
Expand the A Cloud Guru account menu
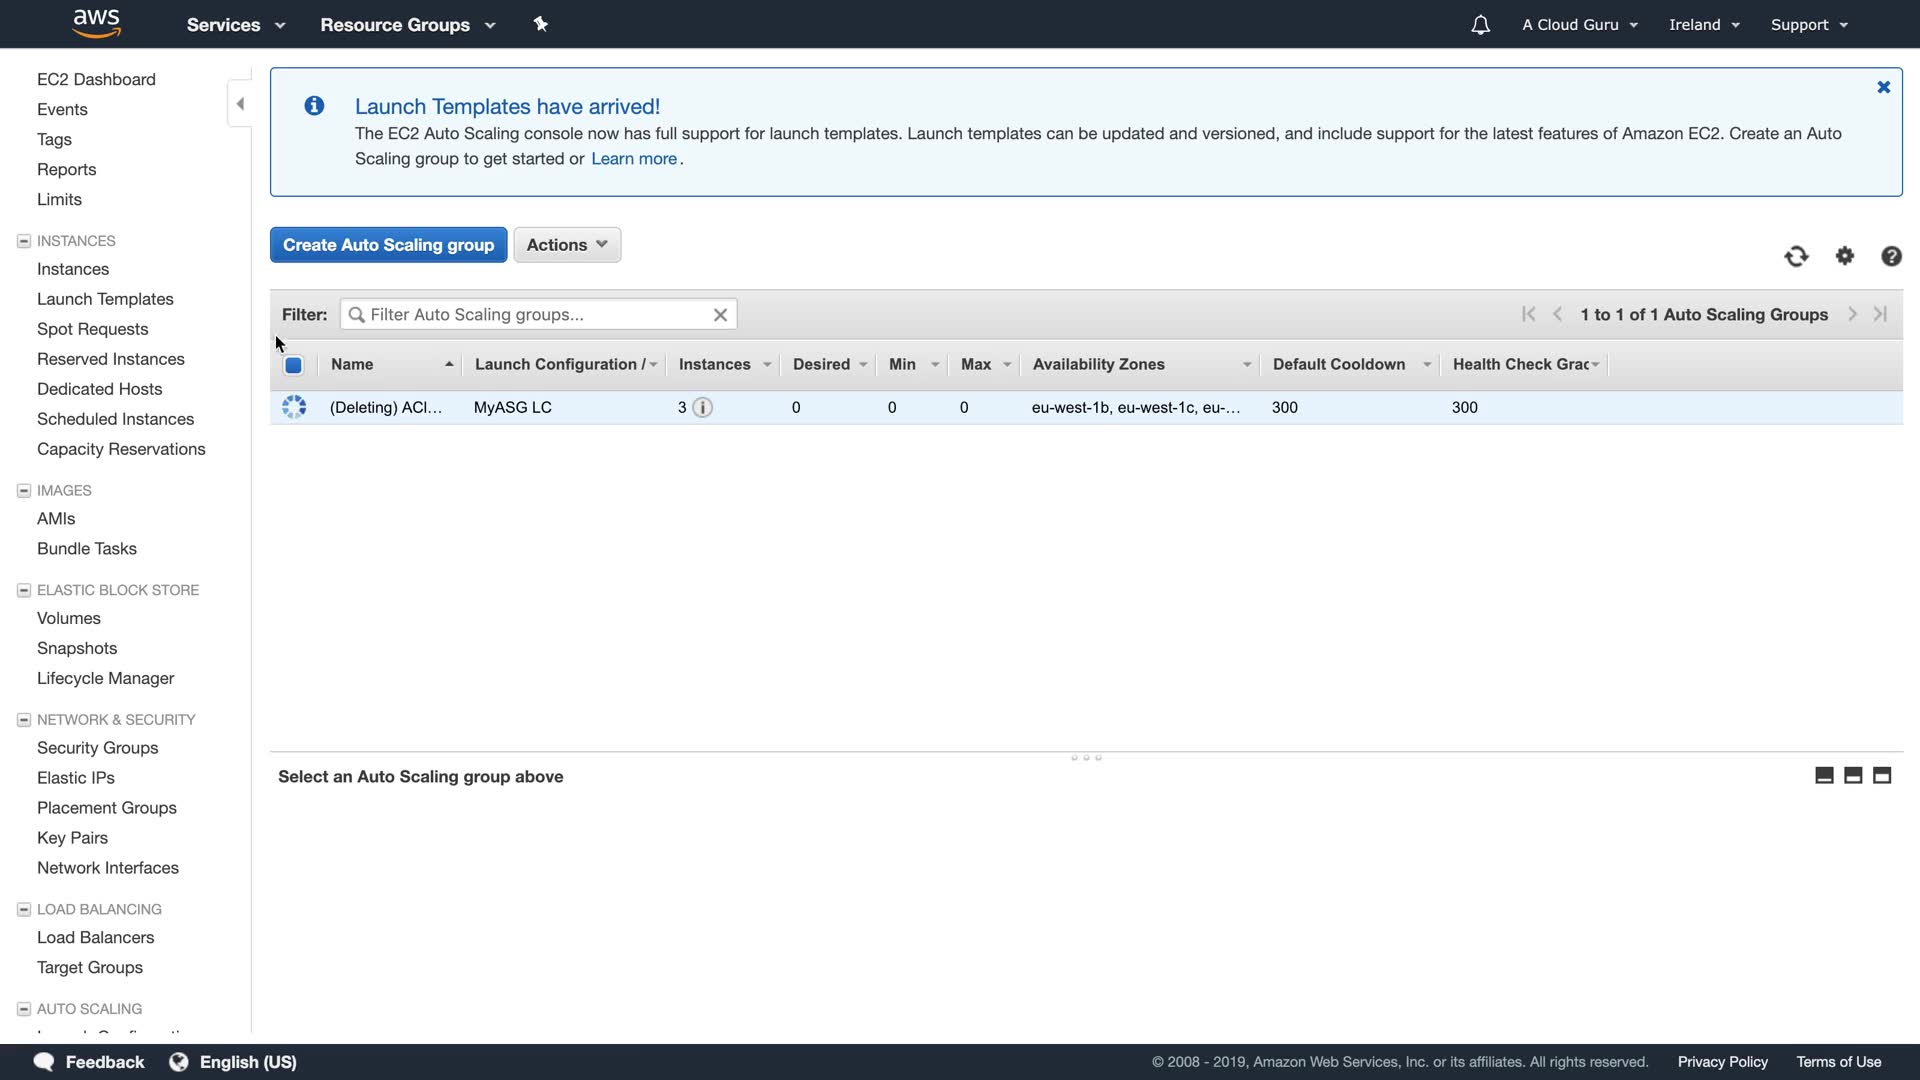tap(1580, 25)
